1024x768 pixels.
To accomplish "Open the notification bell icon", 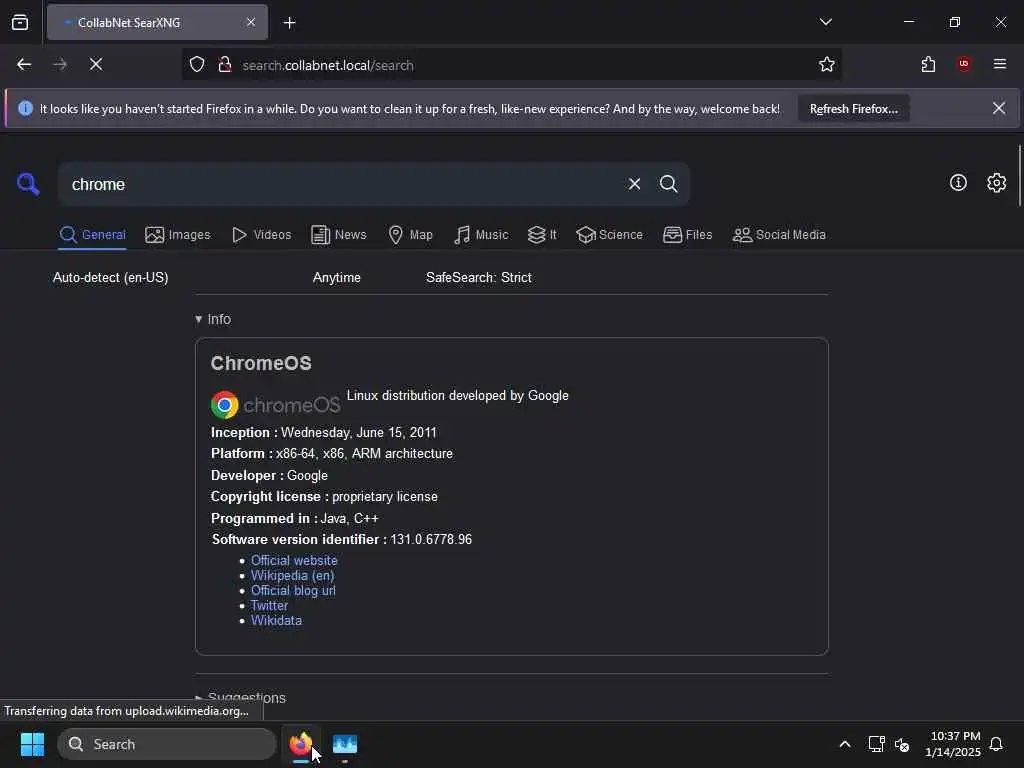I will 997,744.
